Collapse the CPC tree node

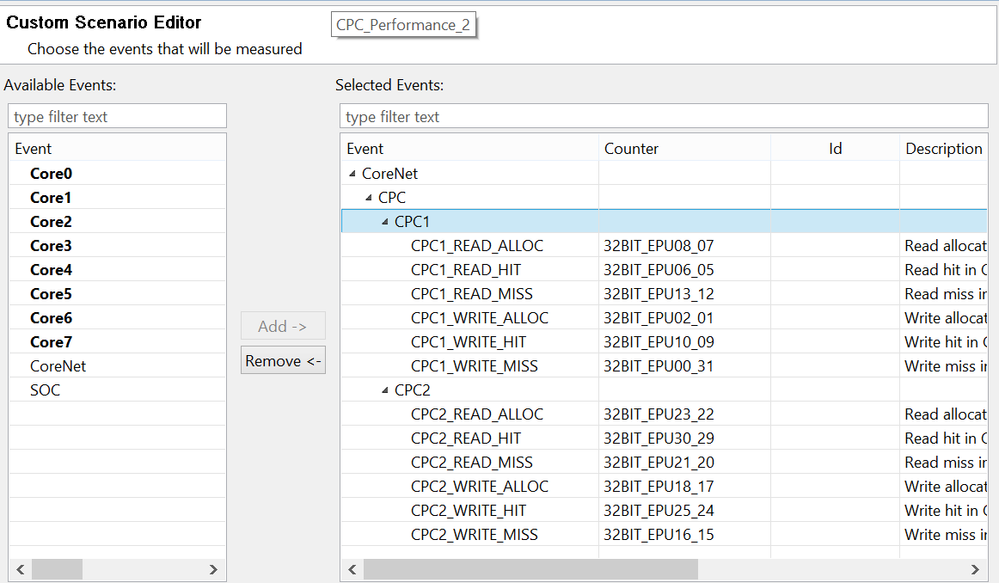(x=368, y=198)
